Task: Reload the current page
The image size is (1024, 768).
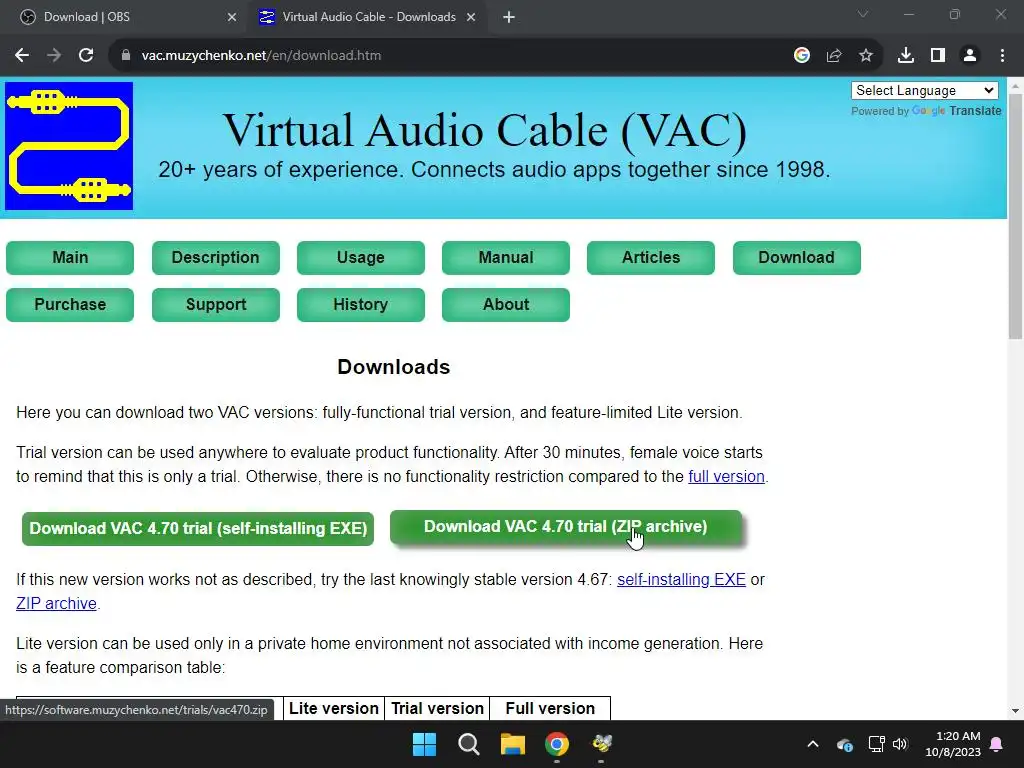Action: (86, 56)
